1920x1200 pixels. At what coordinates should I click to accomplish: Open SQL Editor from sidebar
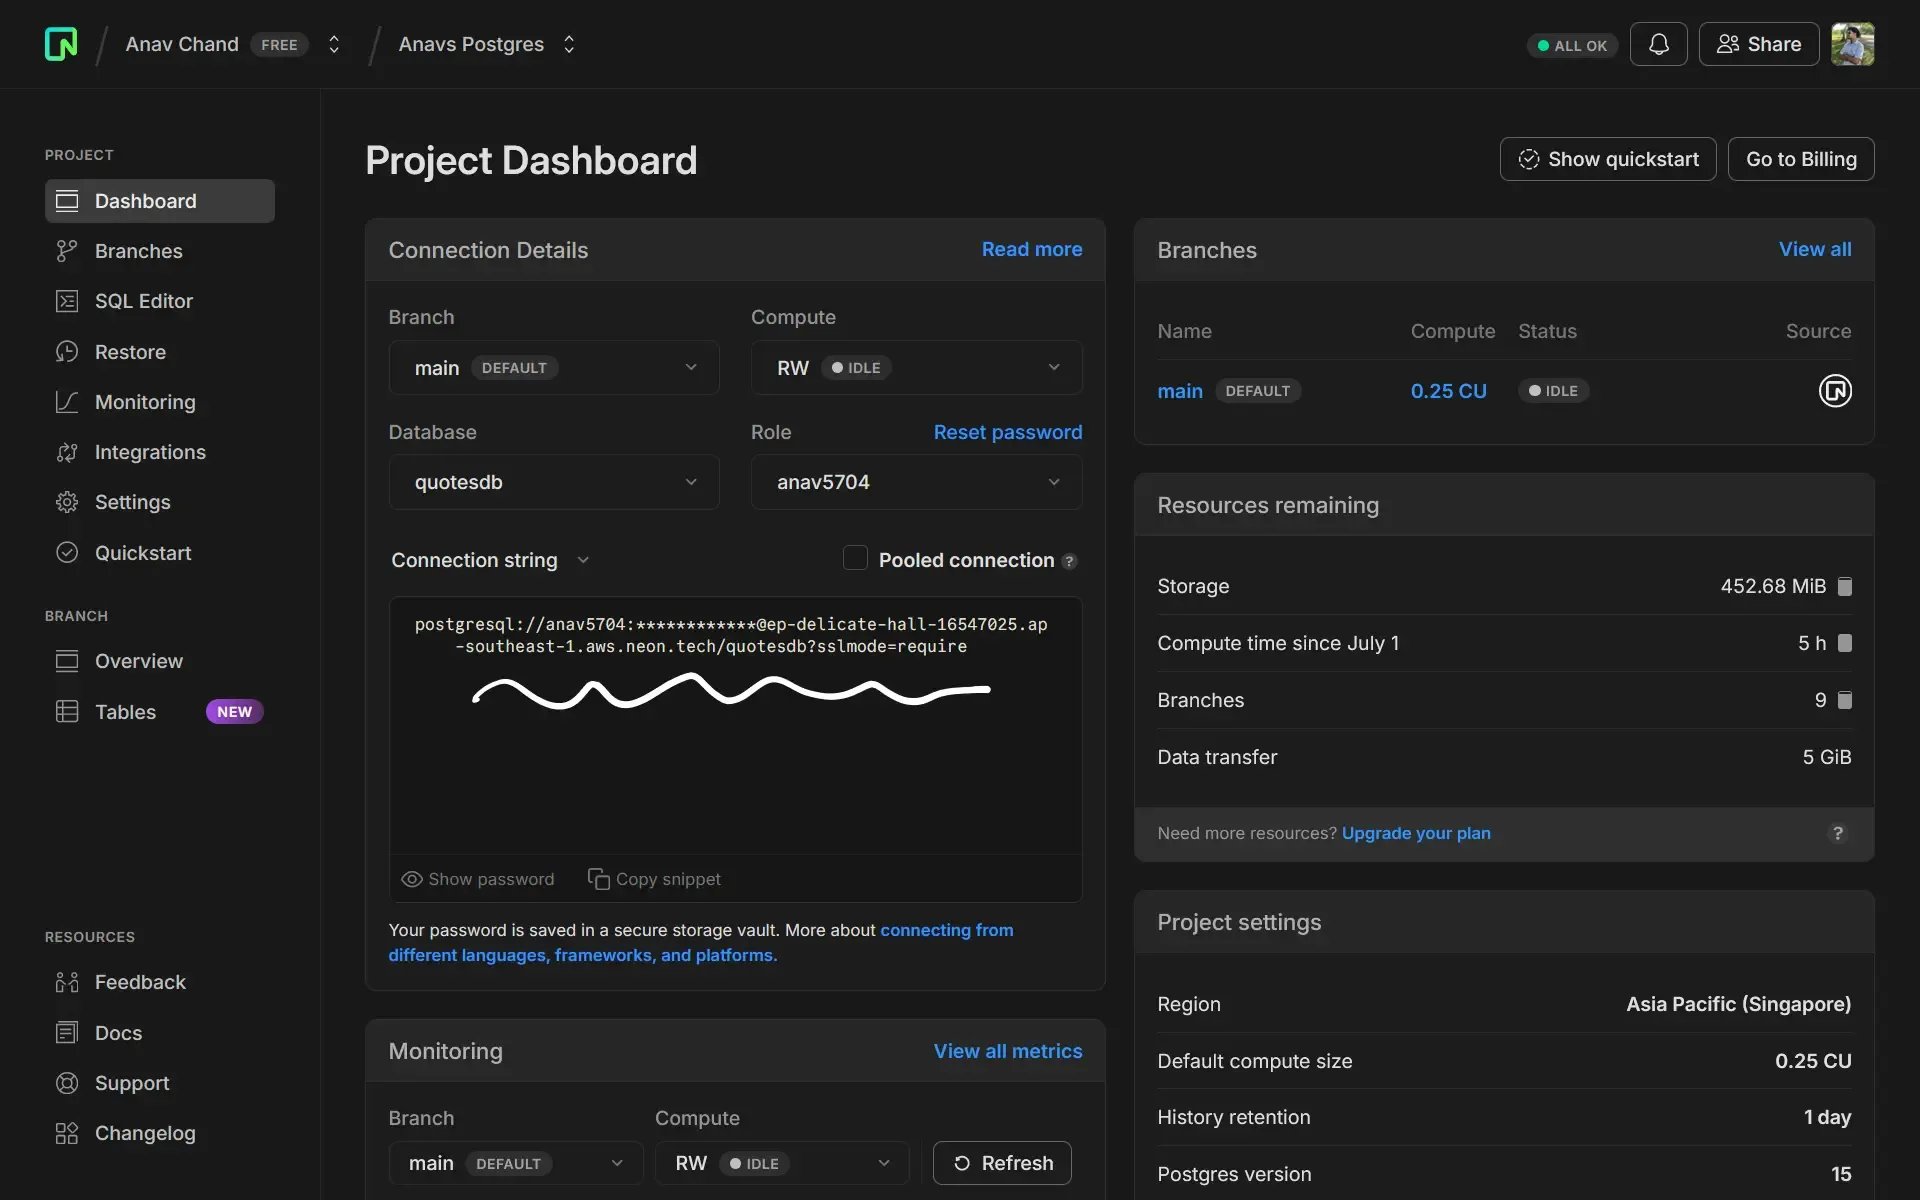pos(143,301)
